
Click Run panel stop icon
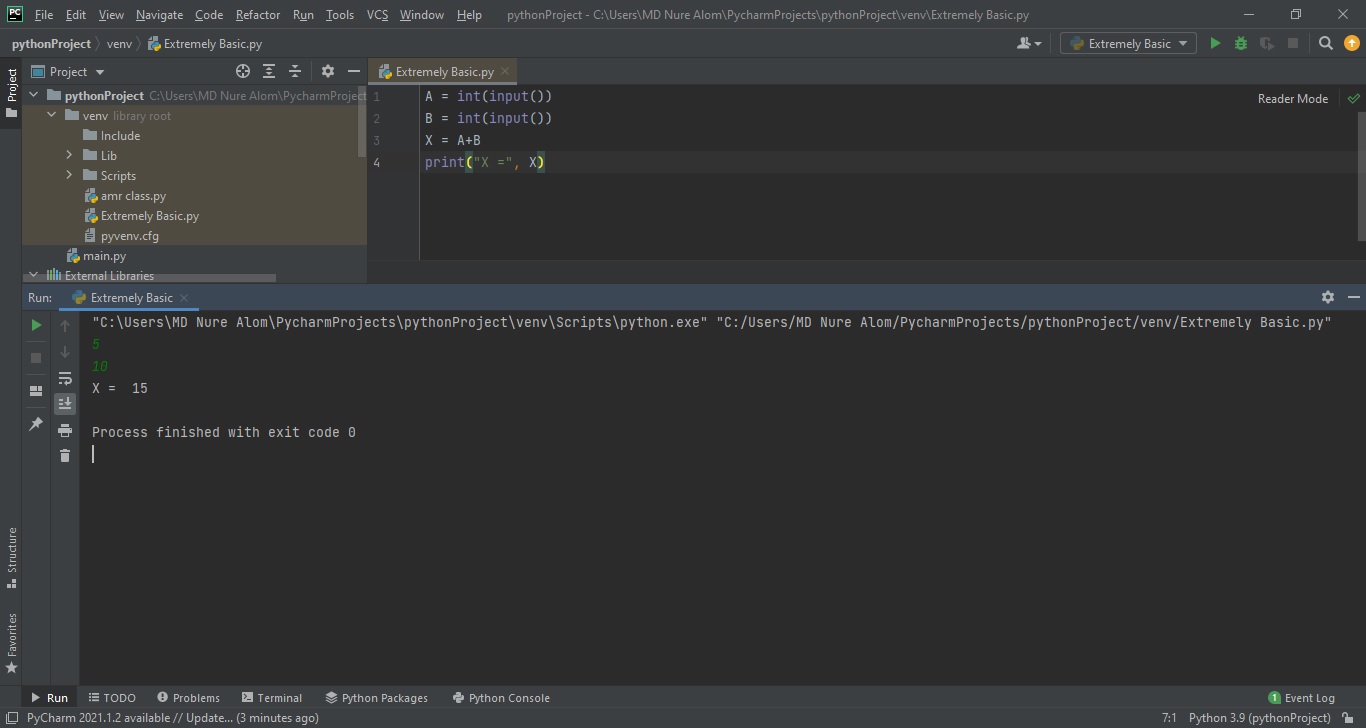[x=36, y=357]
